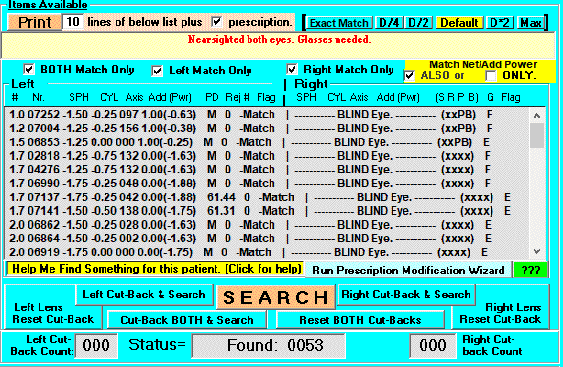Screen dimensions: 563x367
Task: Select the Max tolerance button
Action: click(531, 23)
